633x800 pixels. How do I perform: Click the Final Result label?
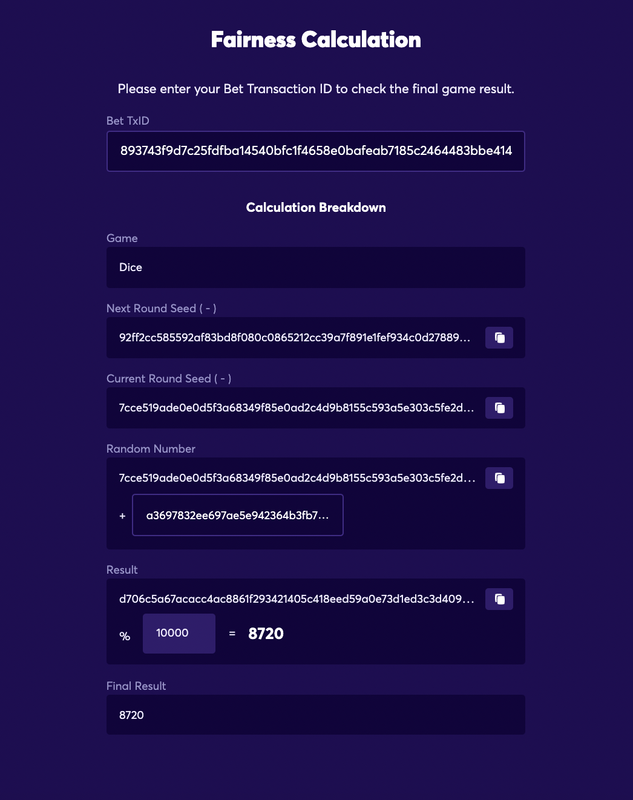tap(136, 686)
